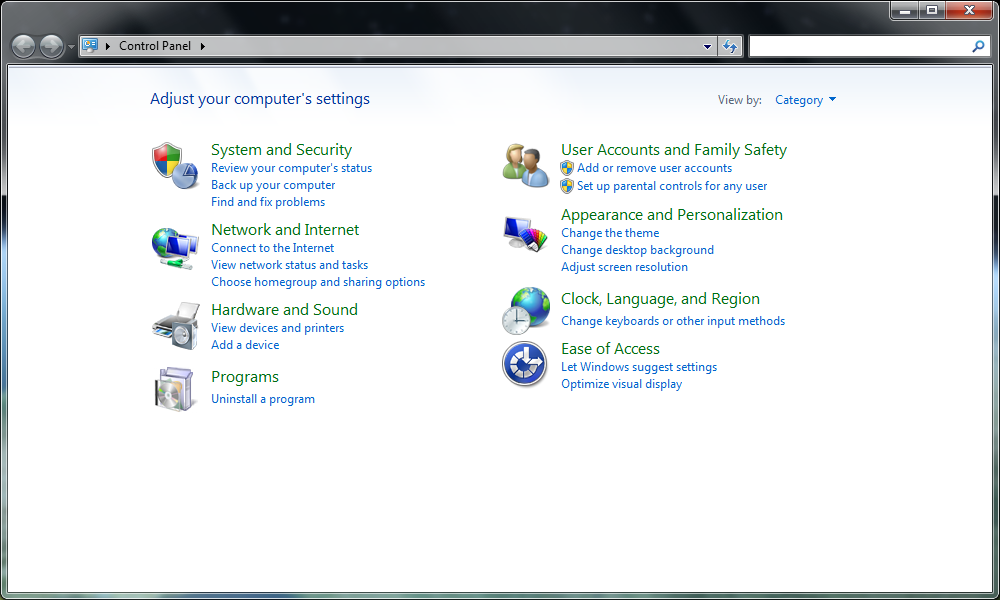Click Uninstall a program
Image resolution: width=1000 pixels, height=600 pixels.
(263, 399)
